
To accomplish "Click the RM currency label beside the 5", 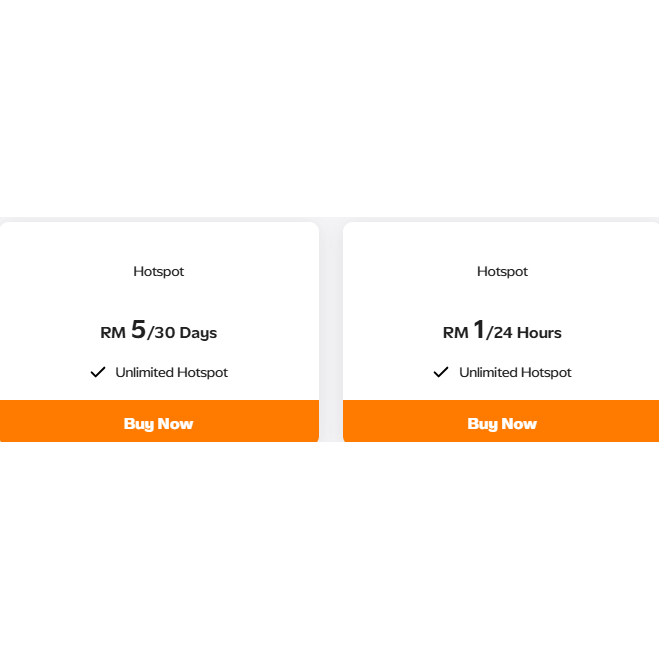I will (112, 333).
